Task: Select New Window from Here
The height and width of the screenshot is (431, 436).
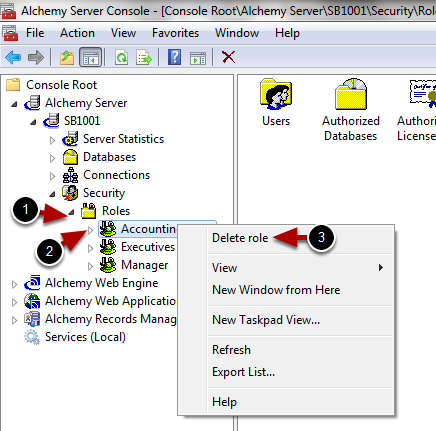Action: [299, 290]
